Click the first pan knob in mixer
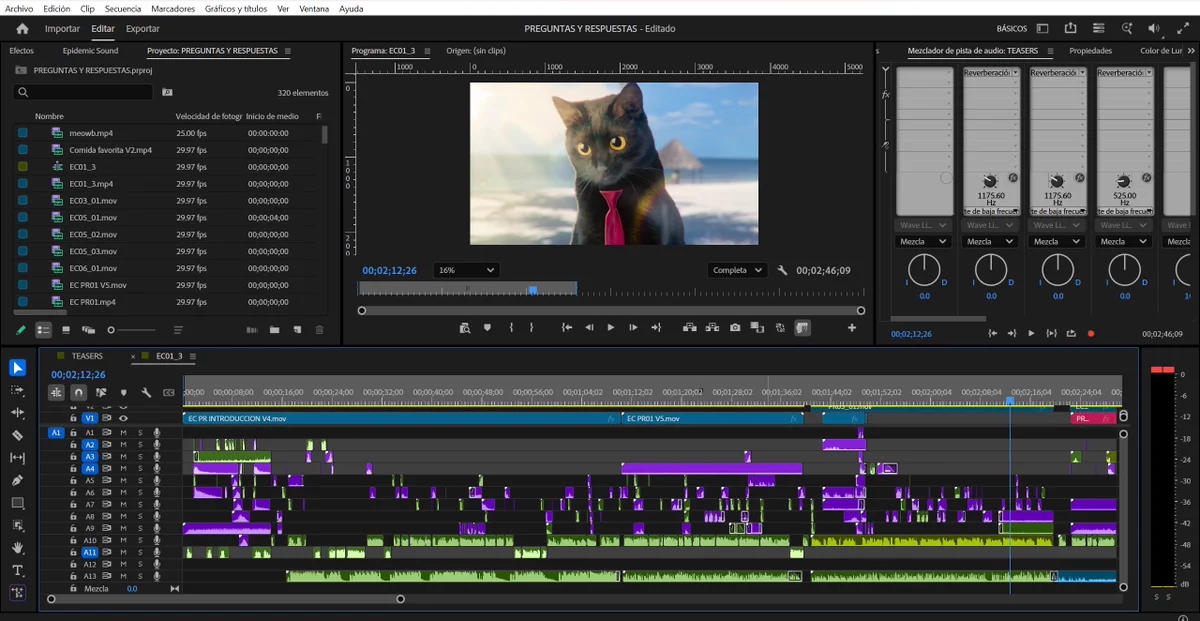 tap(924, 269)
